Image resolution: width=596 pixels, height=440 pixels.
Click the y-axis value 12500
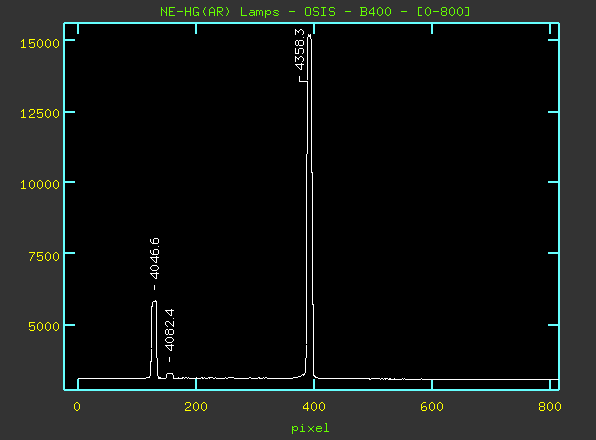[x=40, y=113]
